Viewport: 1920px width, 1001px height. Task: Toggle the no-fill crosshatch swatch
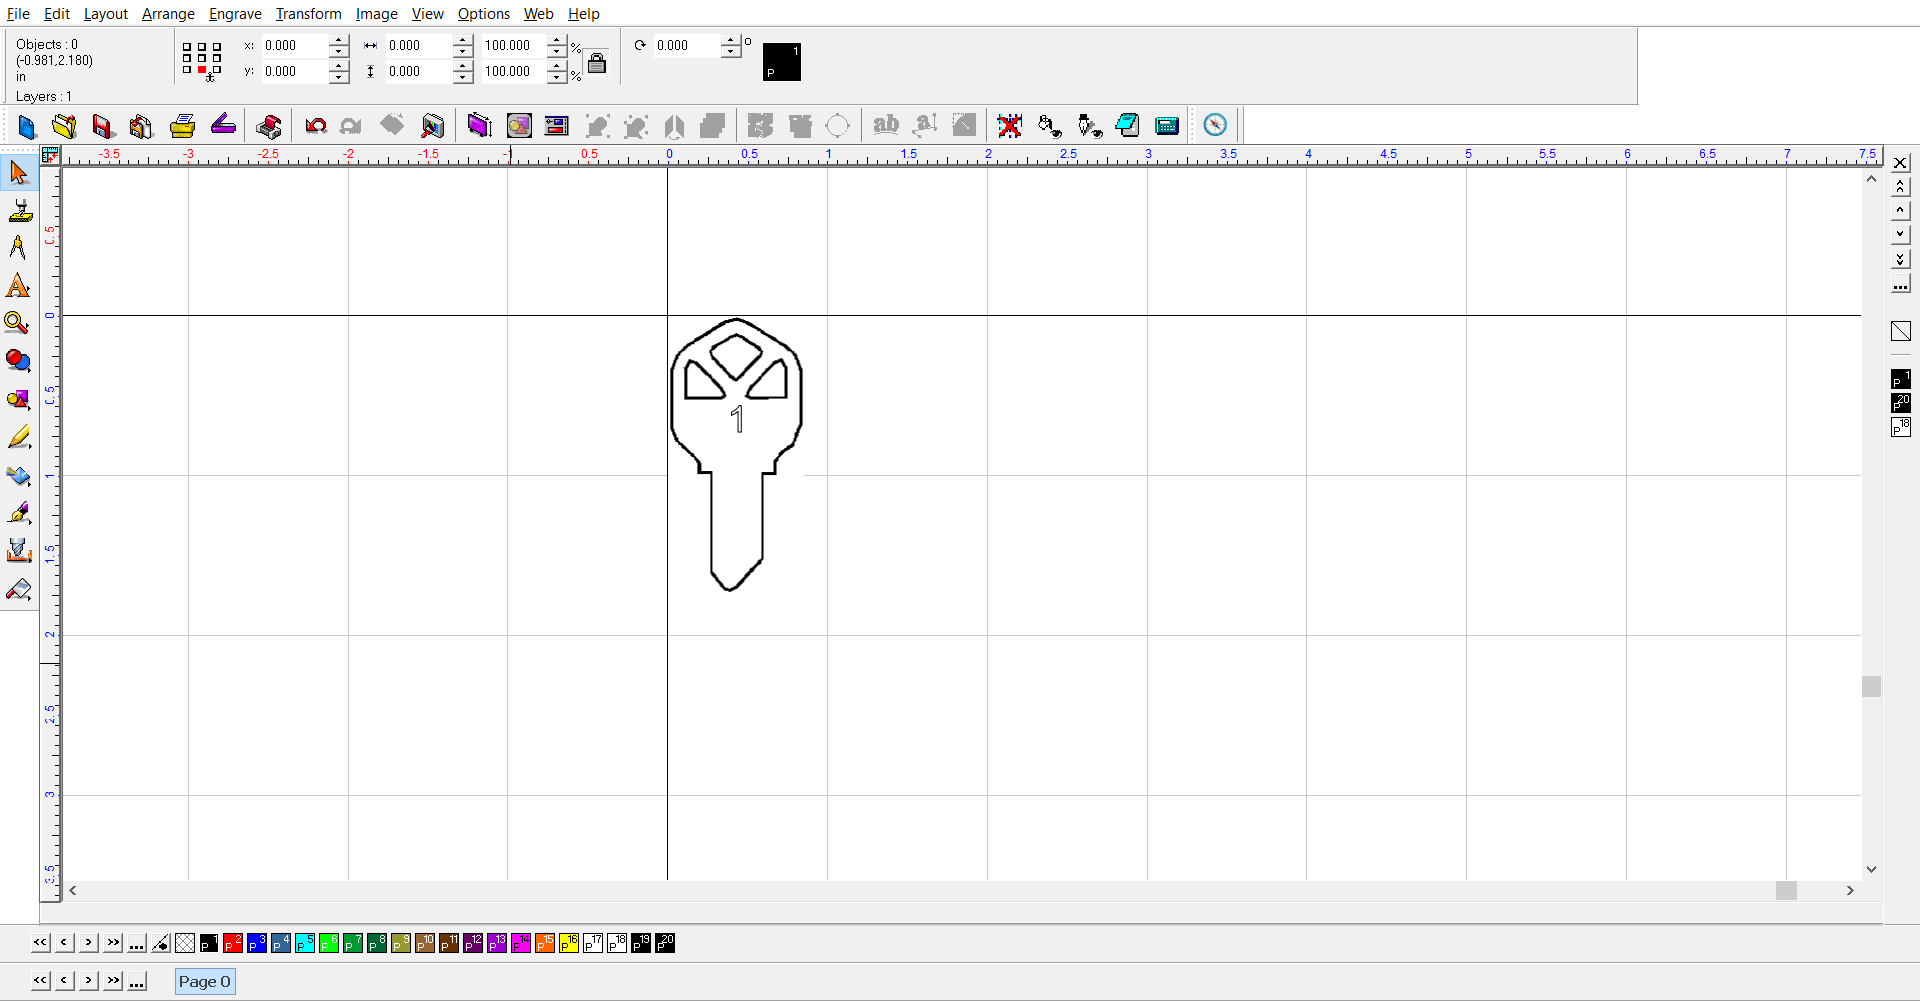185,943
